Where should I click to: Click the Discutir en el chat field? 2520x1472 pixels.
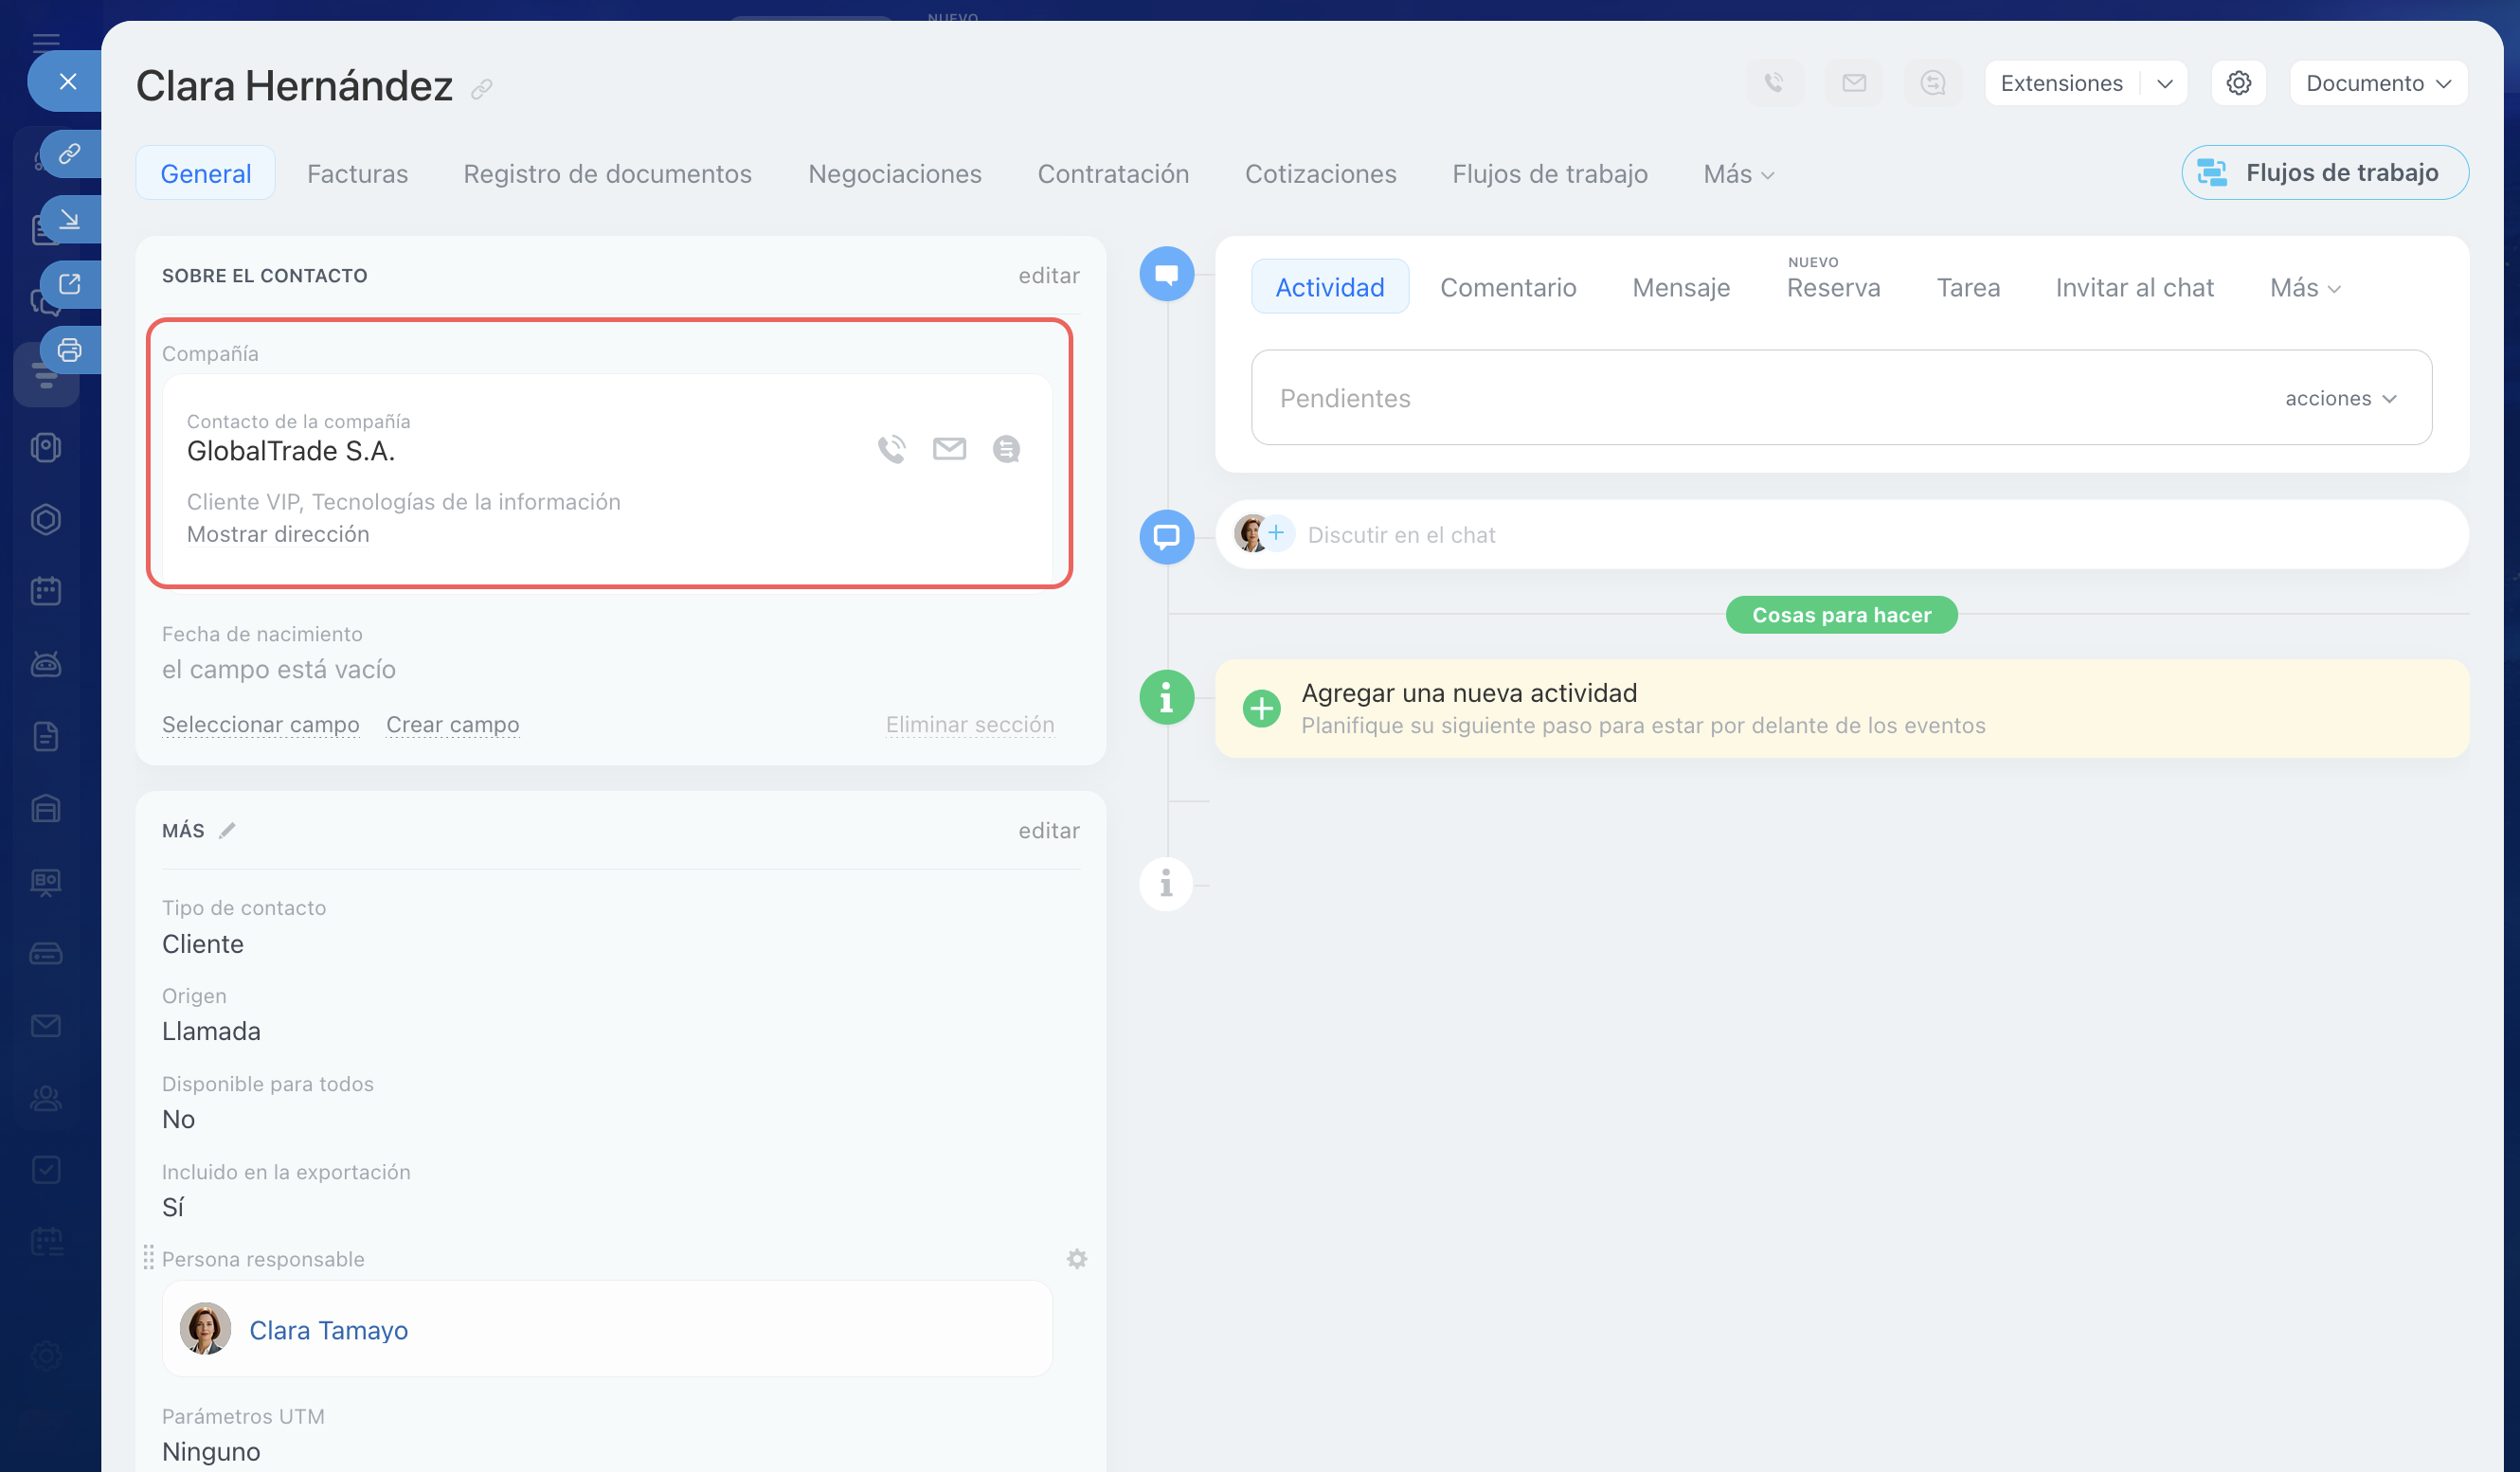[x=1400, y=535]
